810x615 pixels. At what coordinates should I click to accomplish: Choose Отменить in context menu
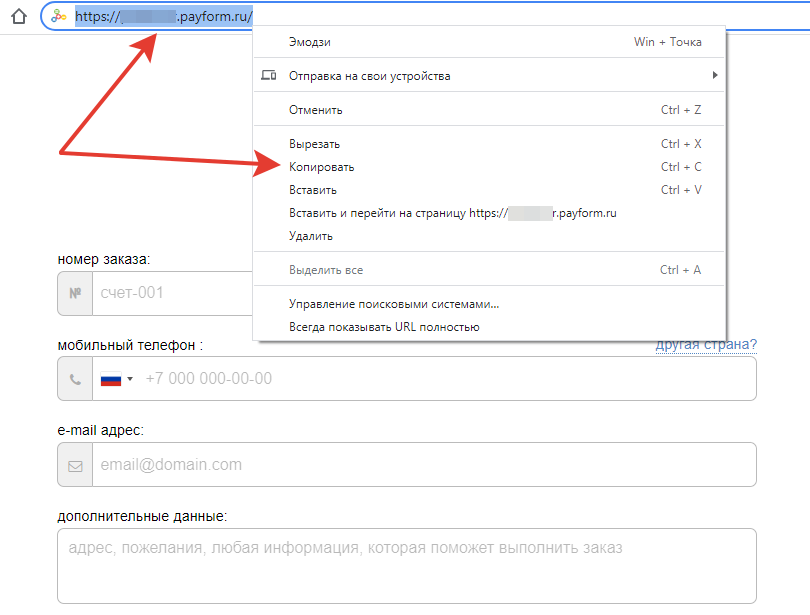[489, 109]
